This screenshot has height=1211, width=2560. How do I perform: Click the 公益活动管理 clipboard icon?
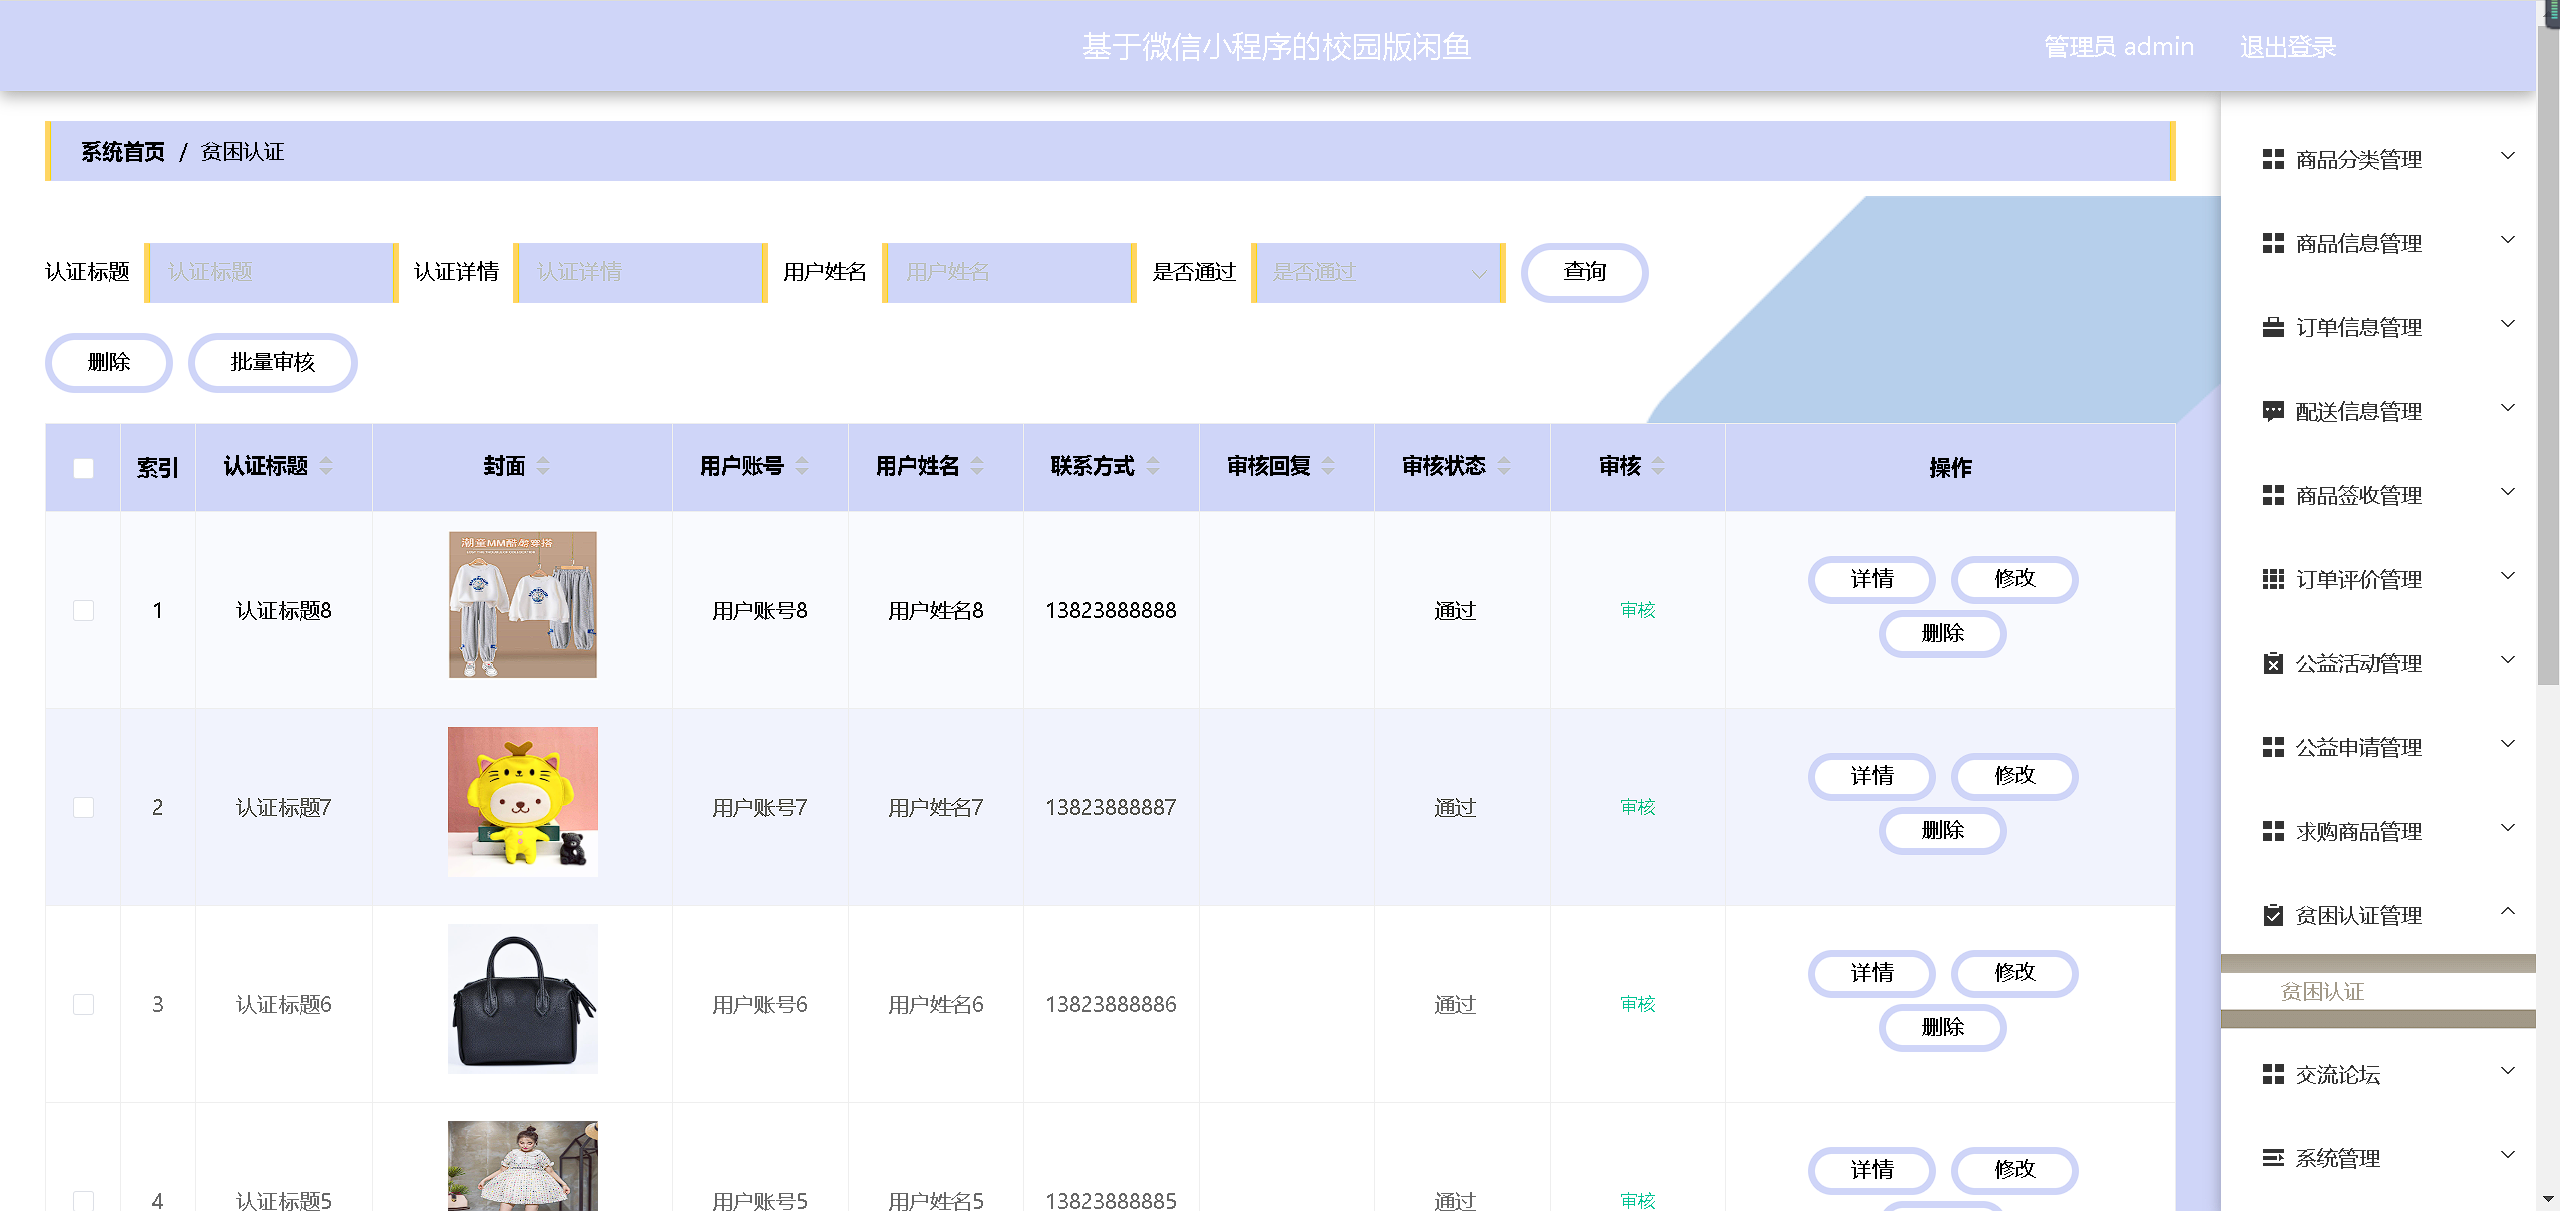click(2273, 663)
